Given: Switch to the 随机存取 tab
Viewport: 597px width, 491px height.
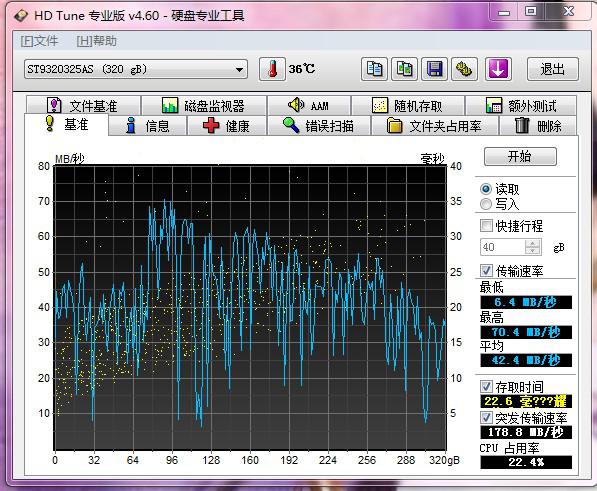Looking at the screenshot, I should pos(408,105).
